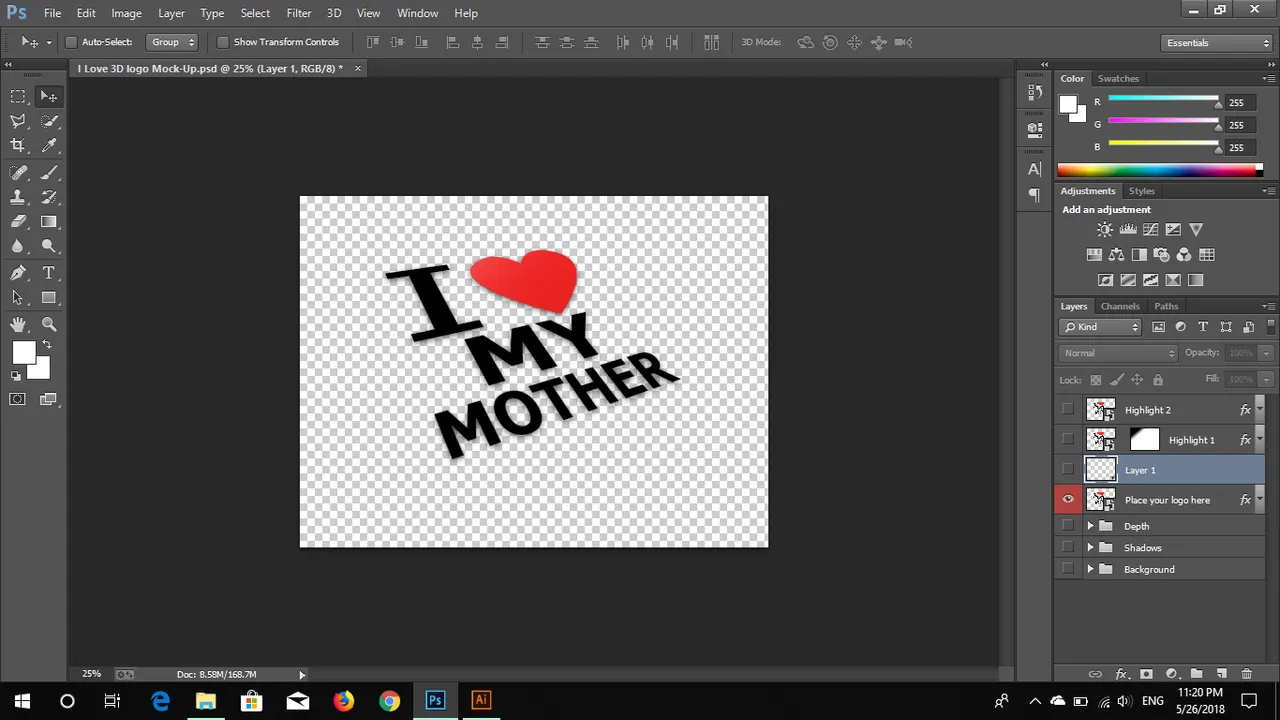Open the Normal blend mode dropdown
The width and height of the screenshot is (1280, 720).
pos(1119,353)
